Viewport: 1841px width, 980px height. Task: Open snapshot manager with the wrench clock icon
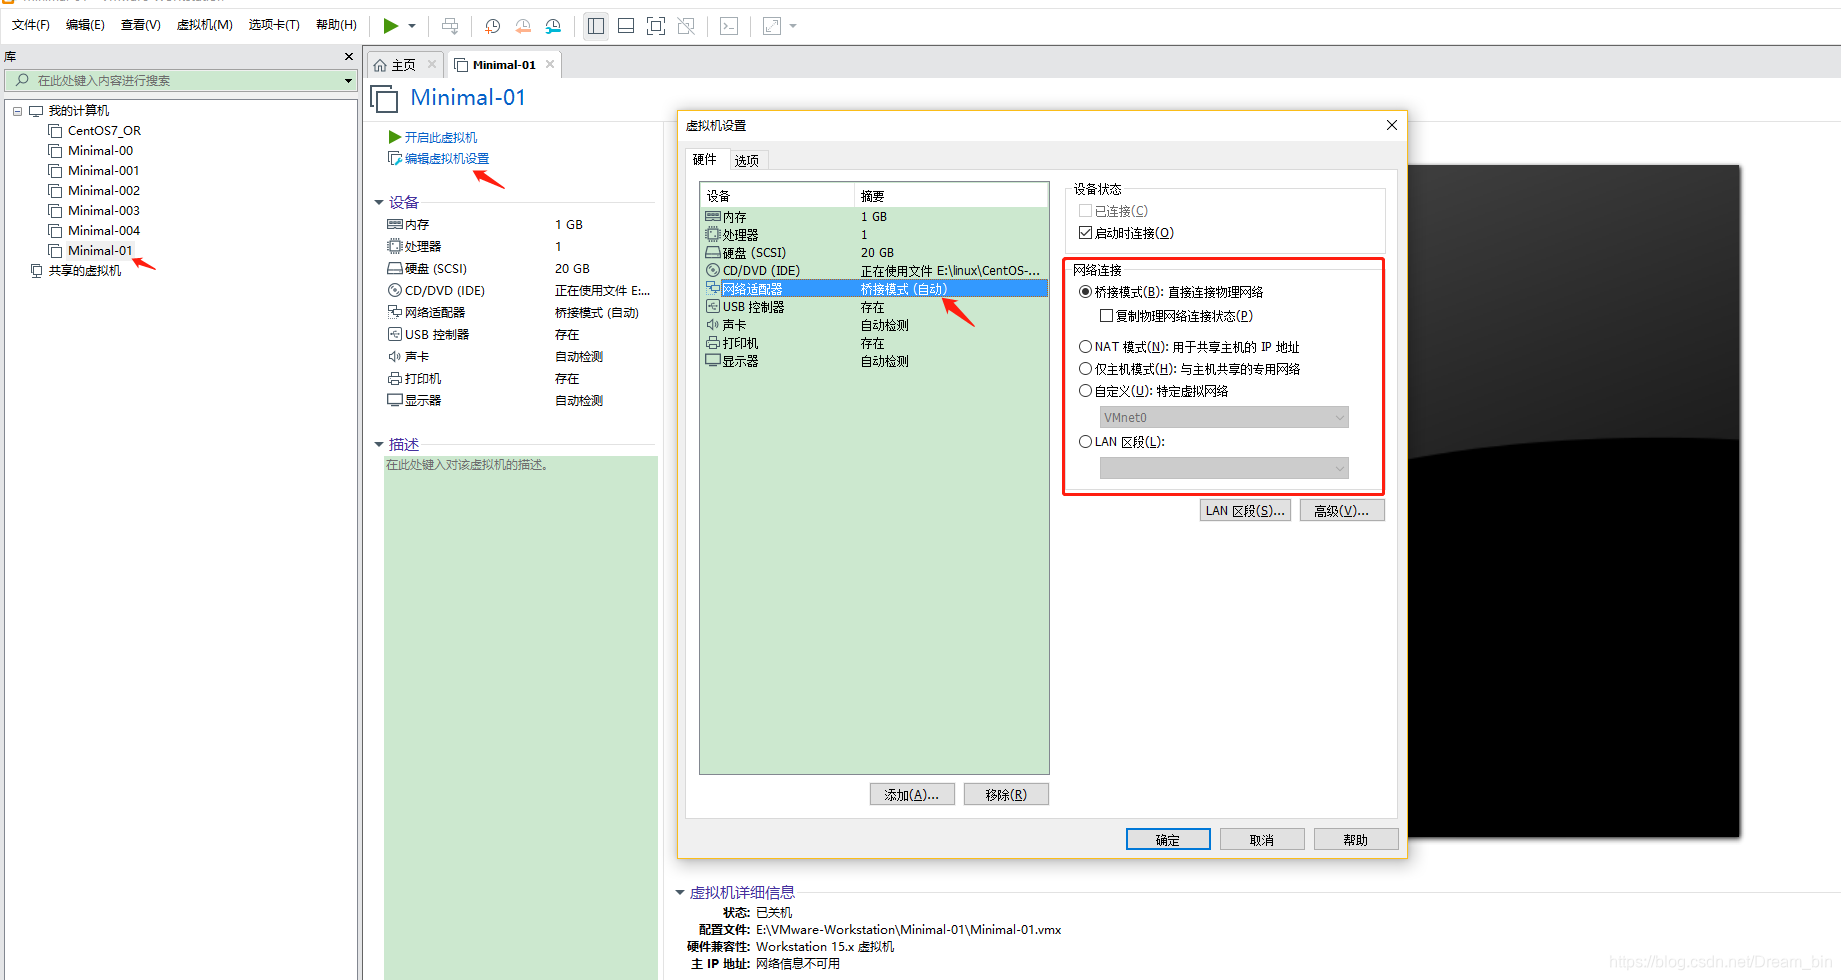click(553, 26)
